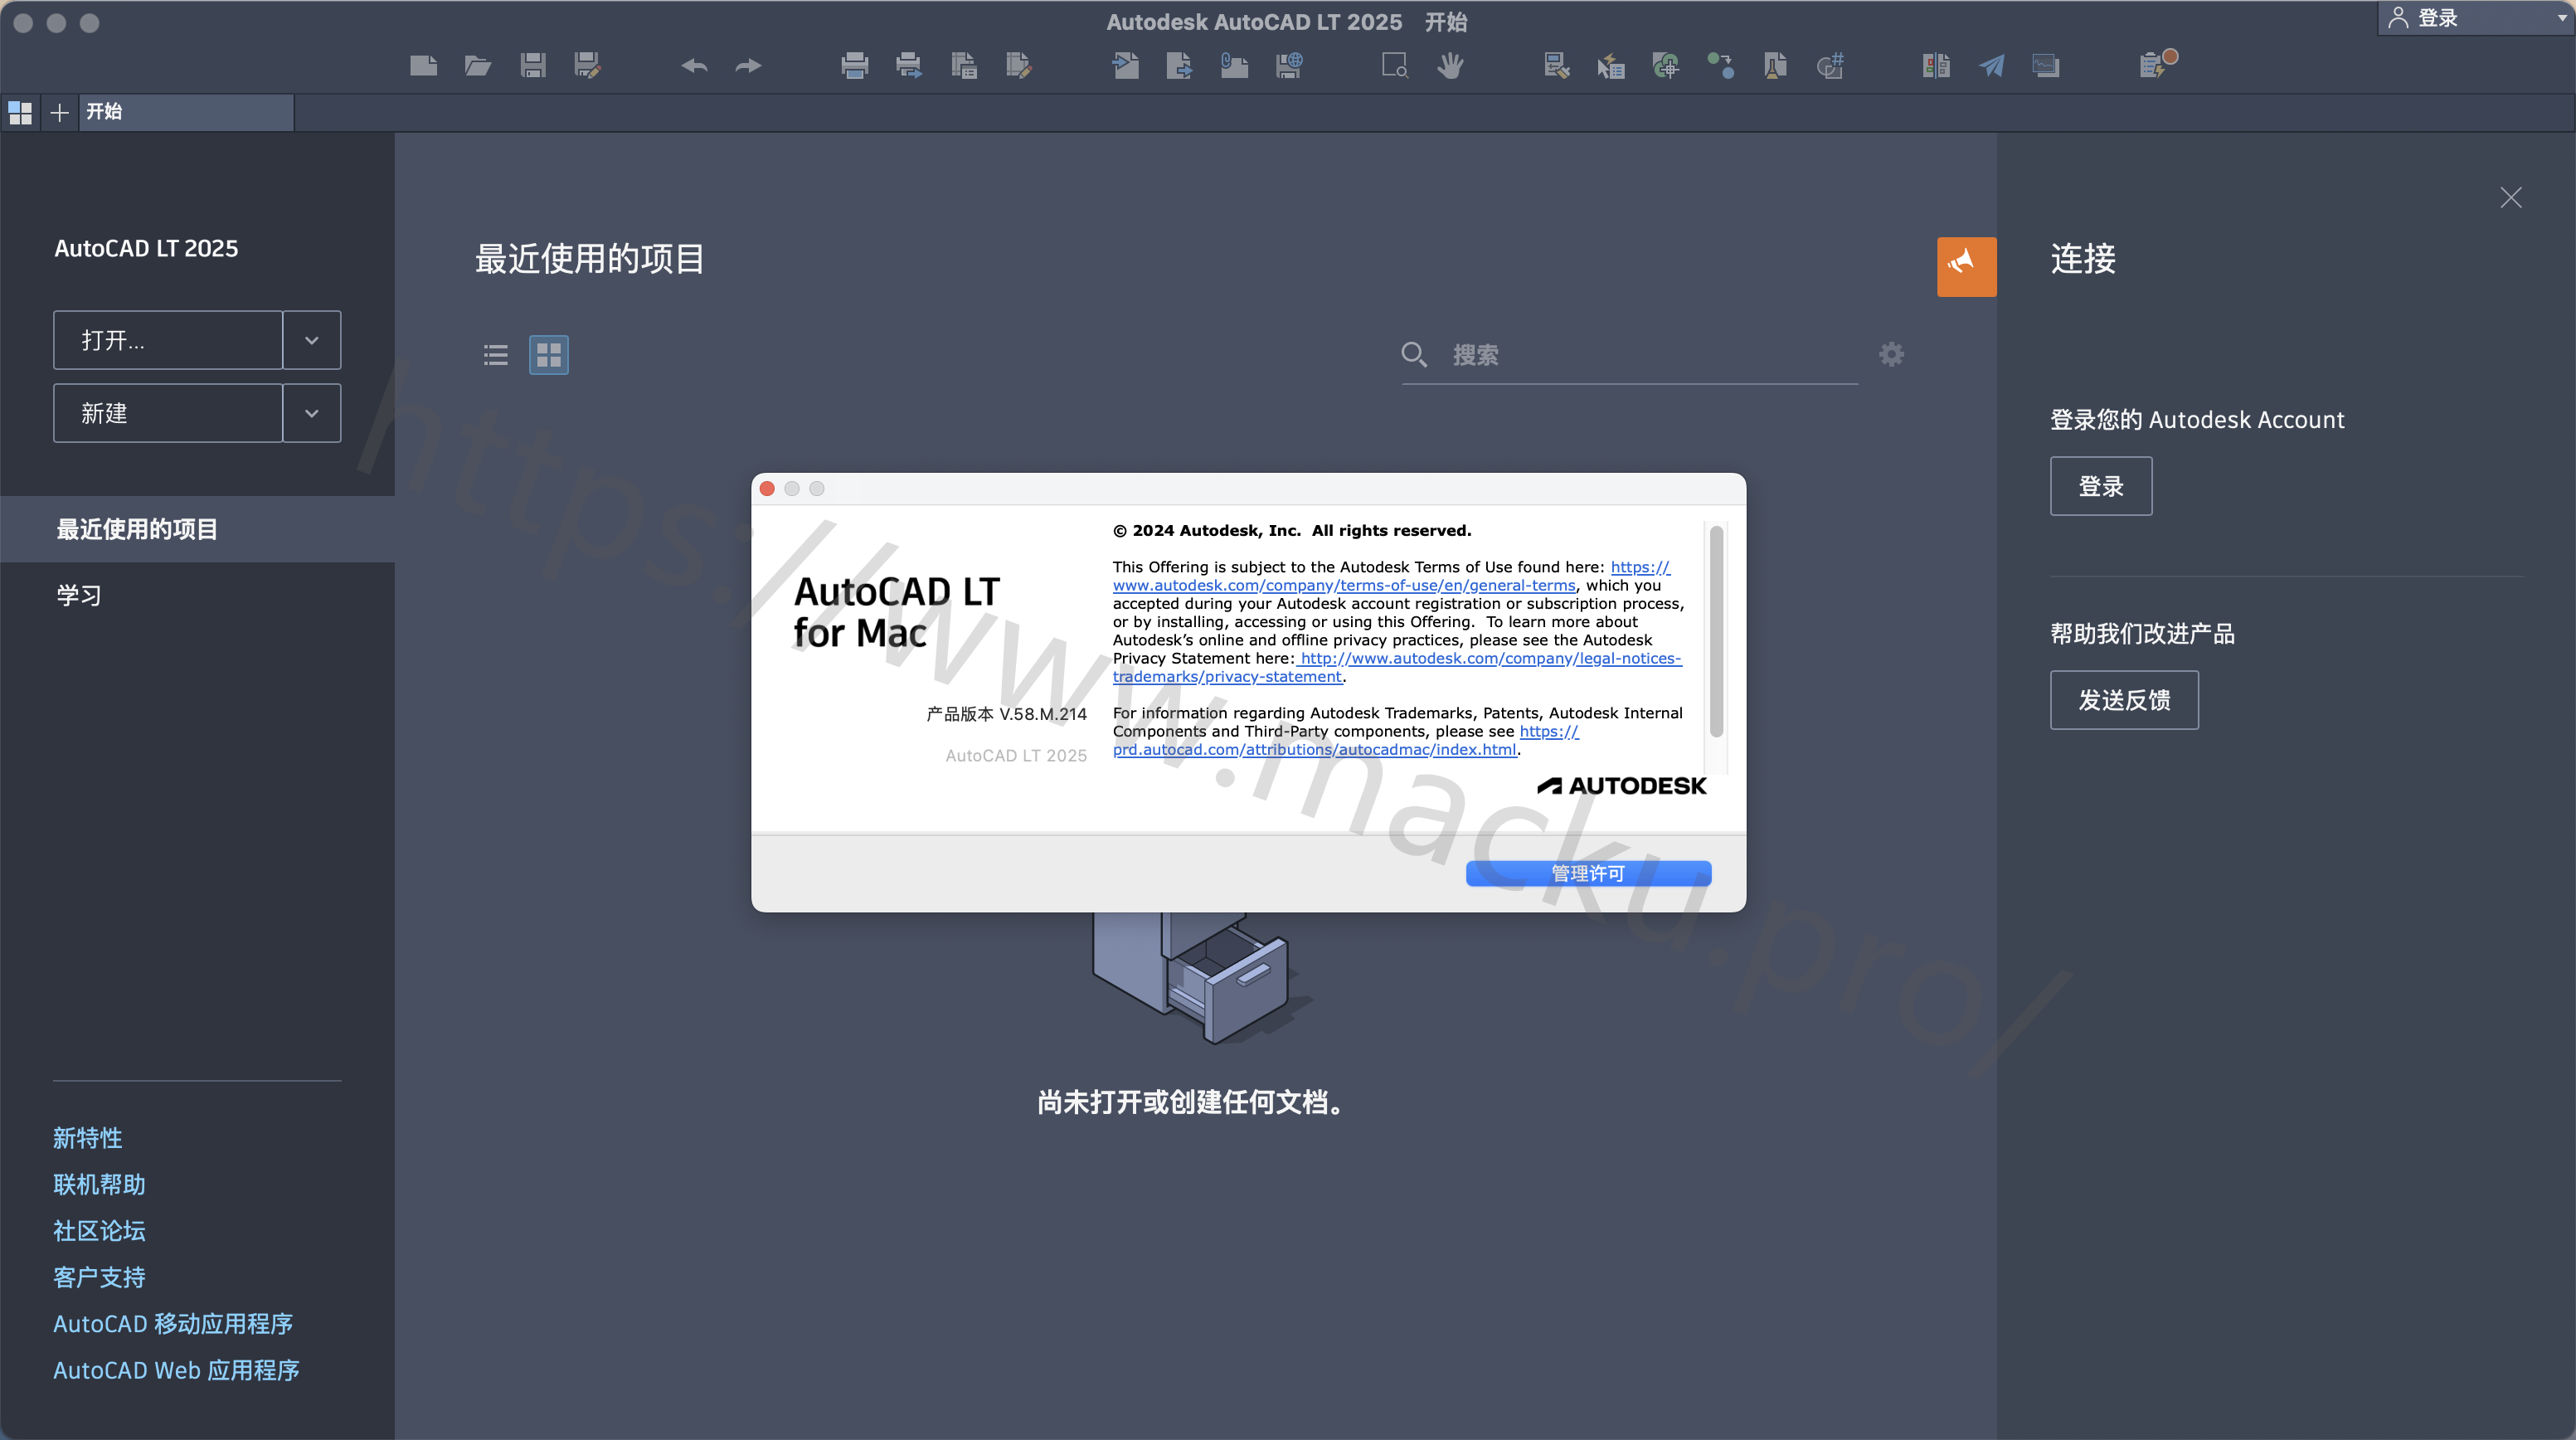Click the 发送反馈 button

(2124, 700)
